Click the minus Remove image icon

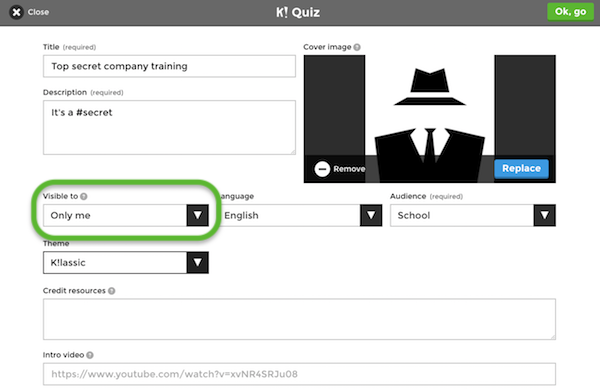(x=322, y=168)
